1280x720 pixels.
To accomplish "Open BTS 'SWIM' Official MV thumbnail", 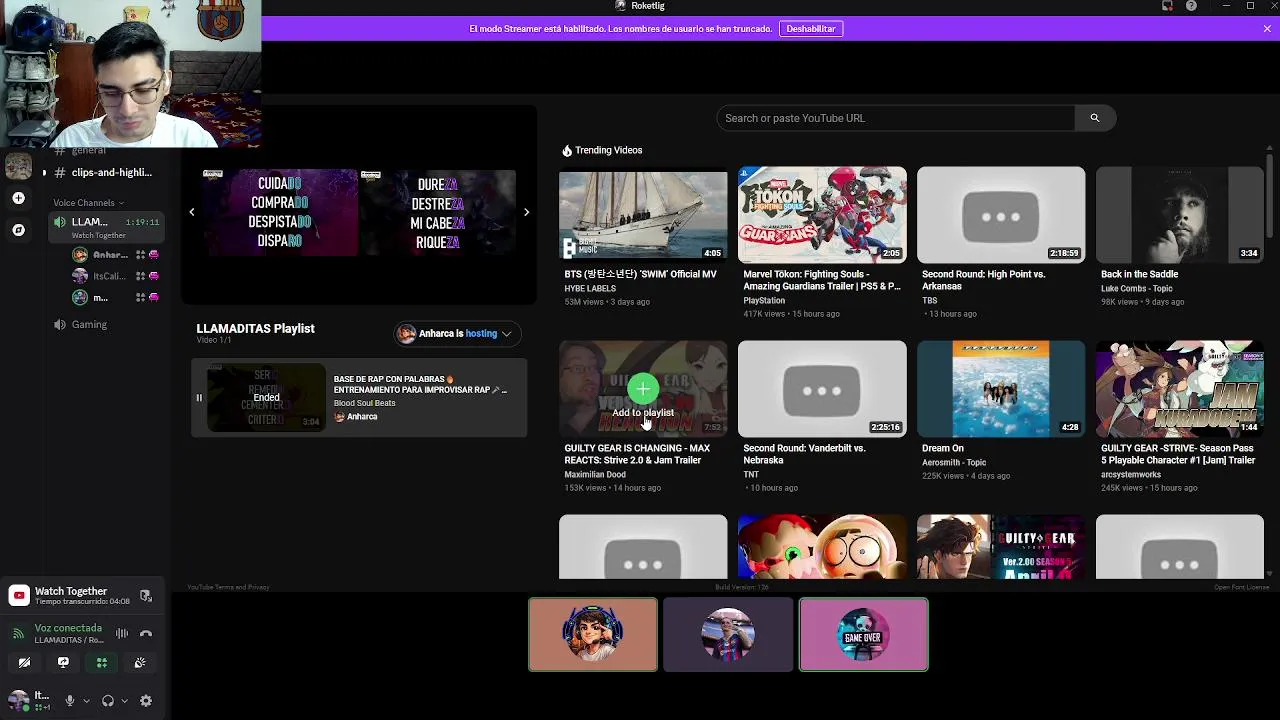I will tap(643, 214).
